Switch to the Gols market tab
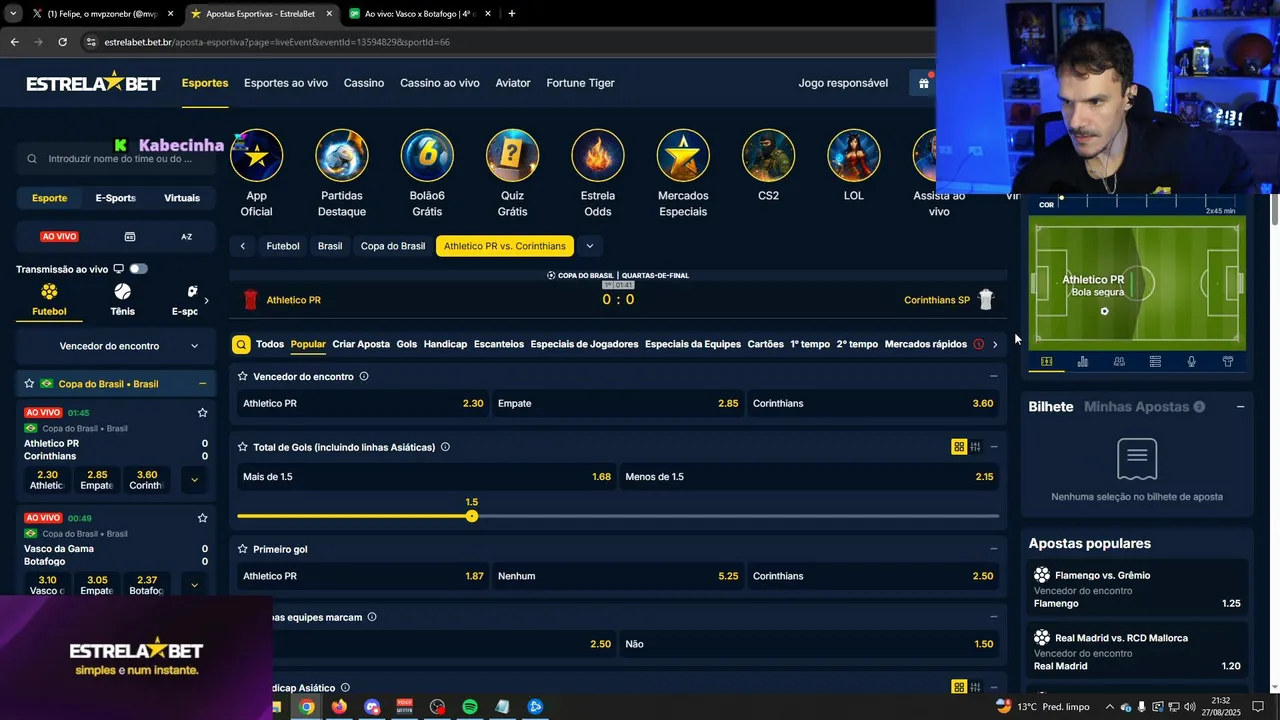 (406, 344)
